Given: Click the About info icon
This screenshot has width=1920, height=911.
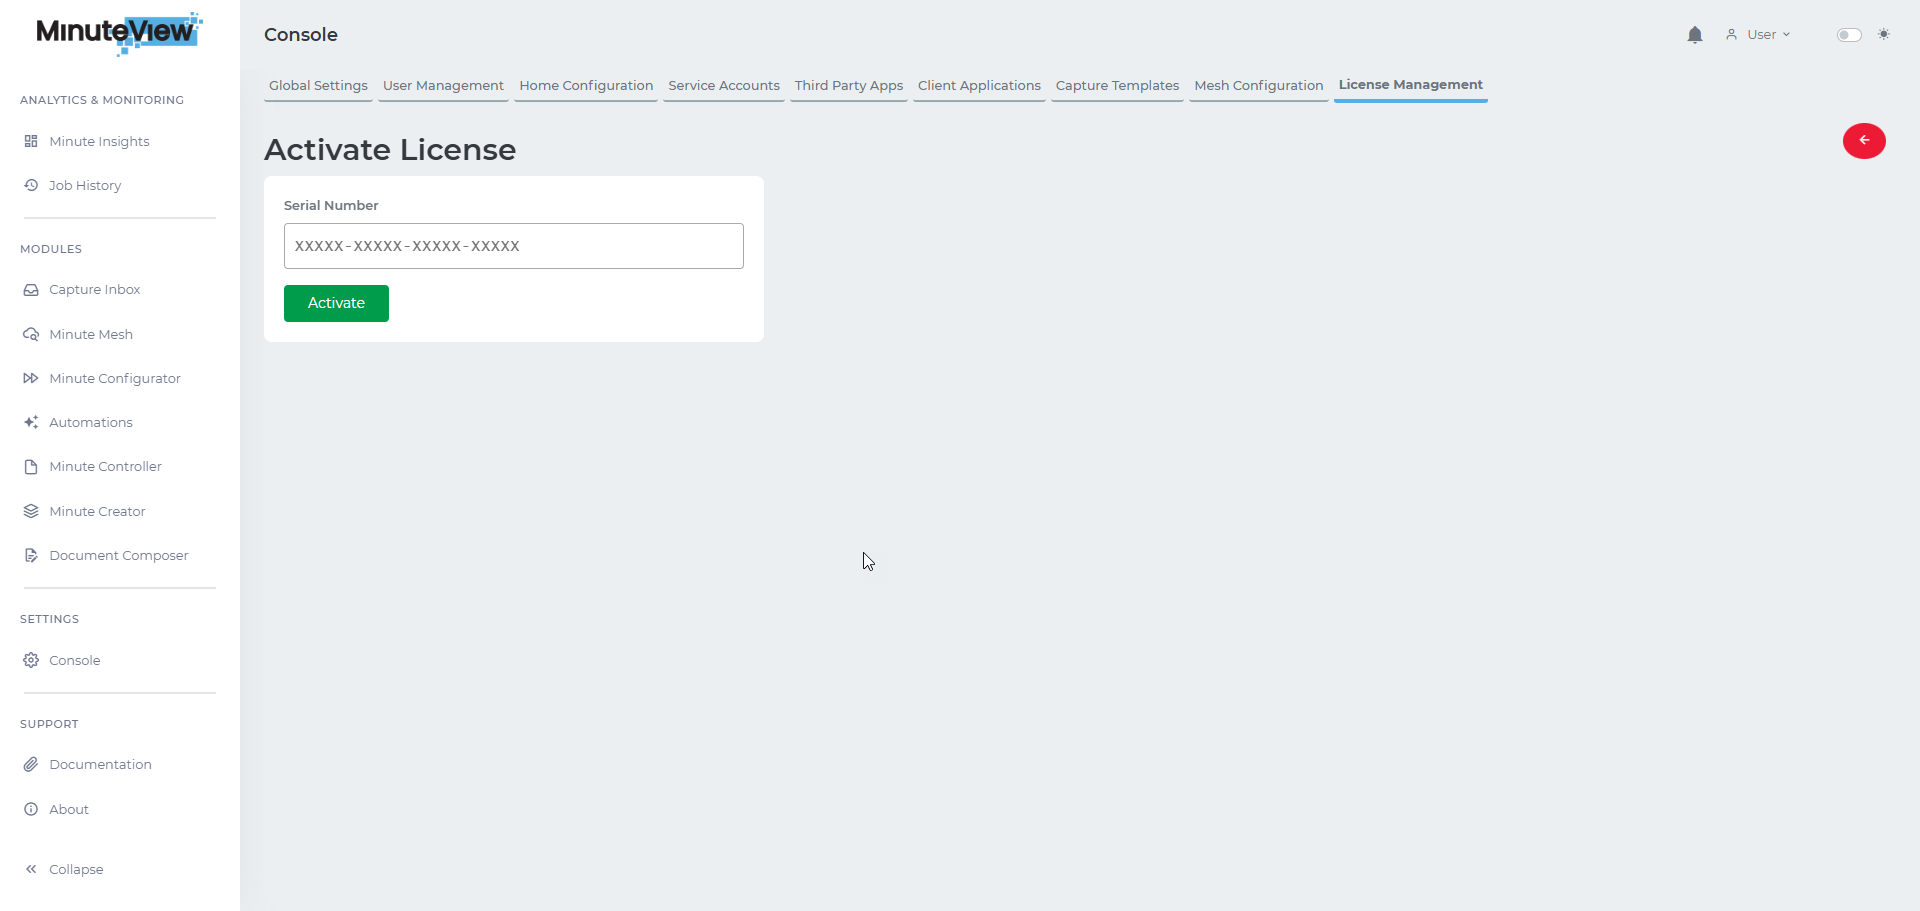Looking at the screenshot, I should coord(31,810).
